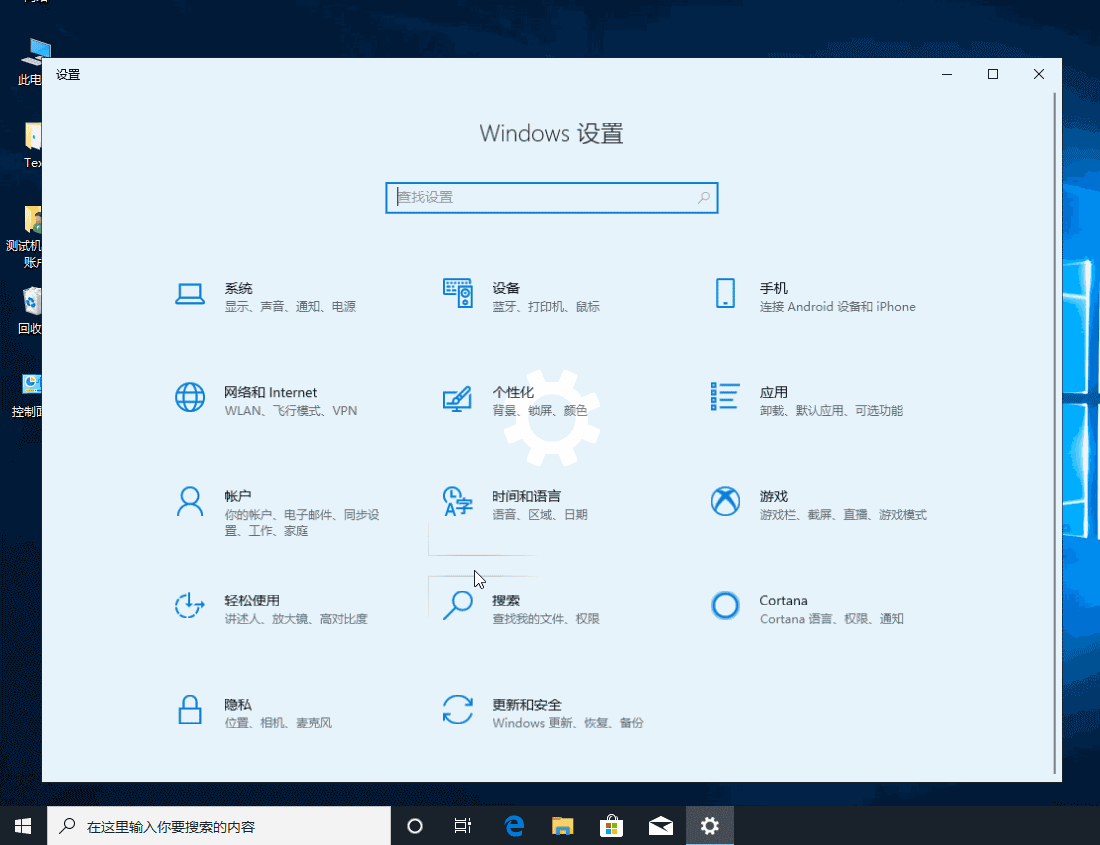1100x845 pixels.
Task: Click the taskbar search box
Action: coord(218,825)
